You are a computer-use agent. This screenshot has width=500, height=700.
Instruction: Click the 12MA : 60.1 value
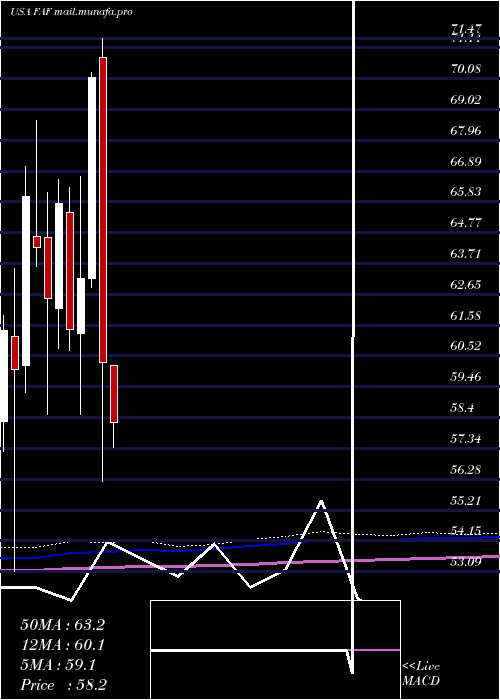pos(62,645)
